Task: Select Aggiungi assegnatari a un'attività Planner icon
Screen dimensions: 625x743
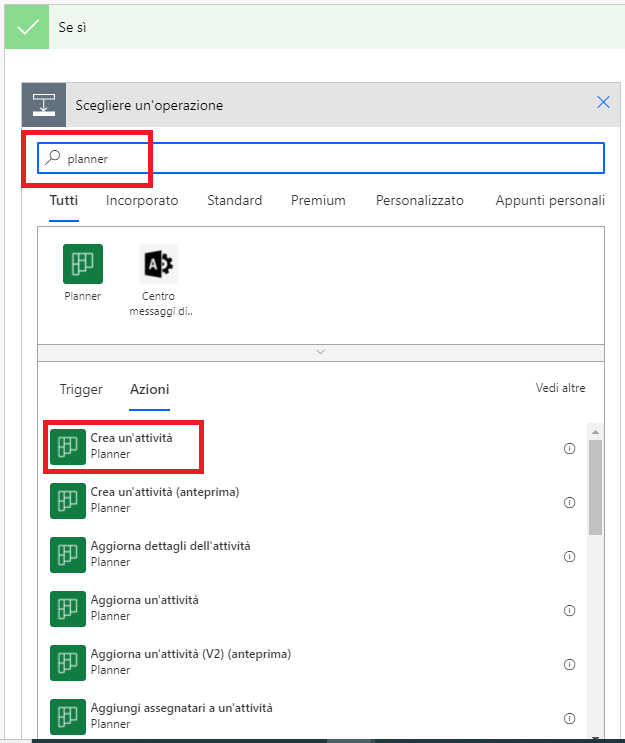Action: 68,717
